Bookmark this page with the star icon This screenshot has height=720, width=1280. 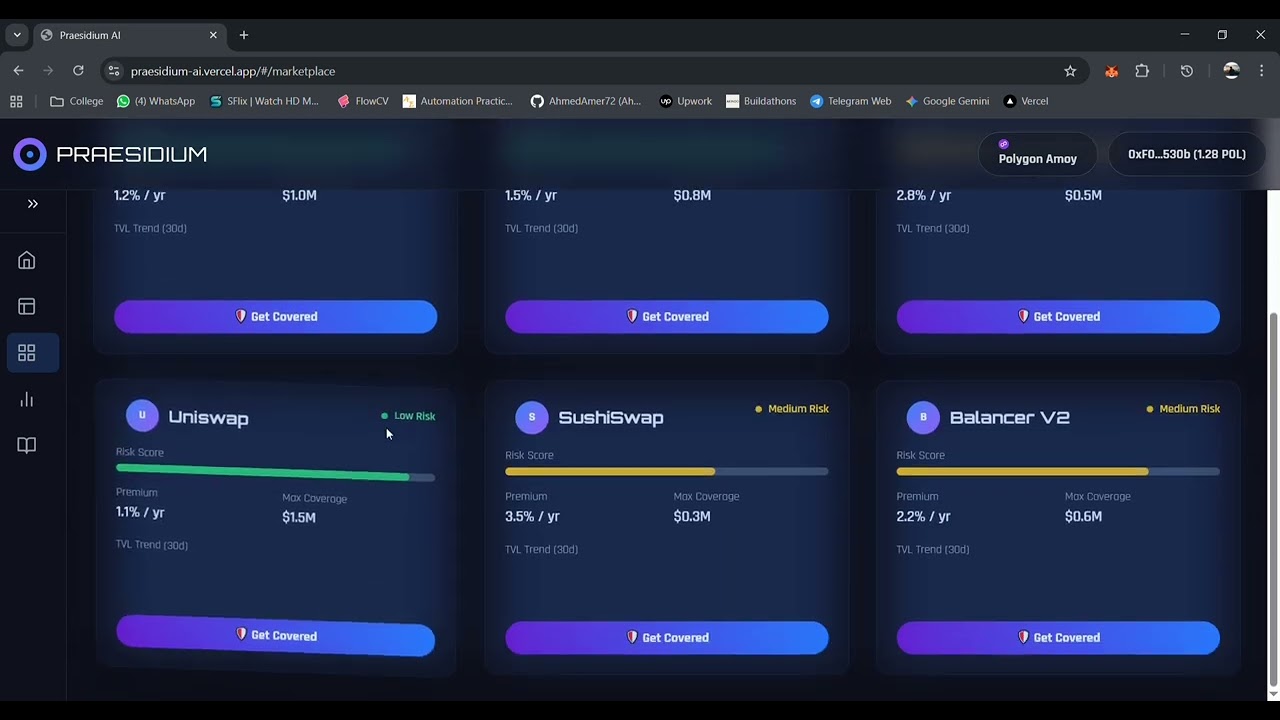pos(1070,71)
